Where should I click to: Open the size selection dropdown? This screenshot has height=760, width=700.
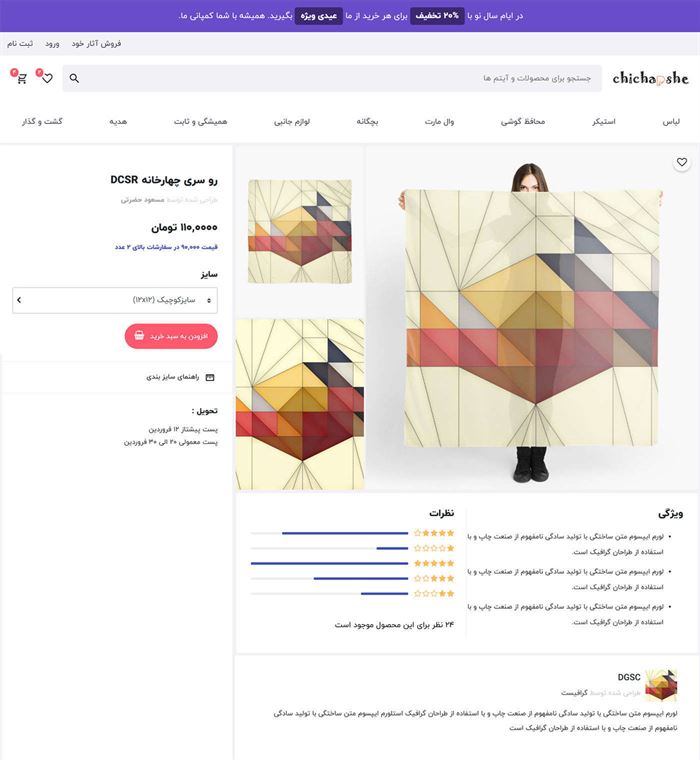[115, 300]
